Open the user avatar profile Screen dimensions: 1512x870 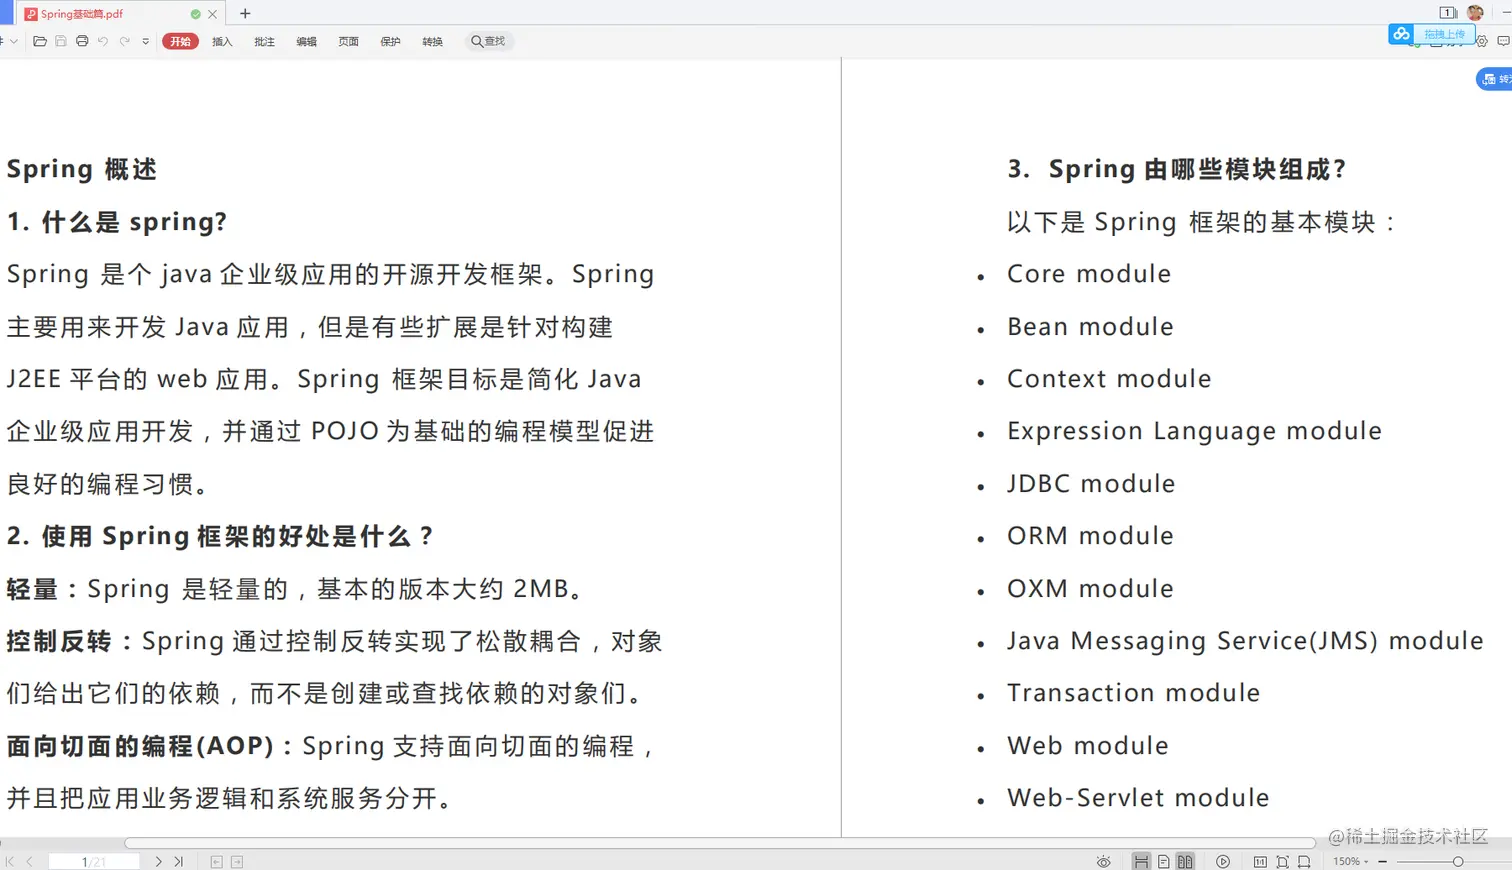(1475, 12)
